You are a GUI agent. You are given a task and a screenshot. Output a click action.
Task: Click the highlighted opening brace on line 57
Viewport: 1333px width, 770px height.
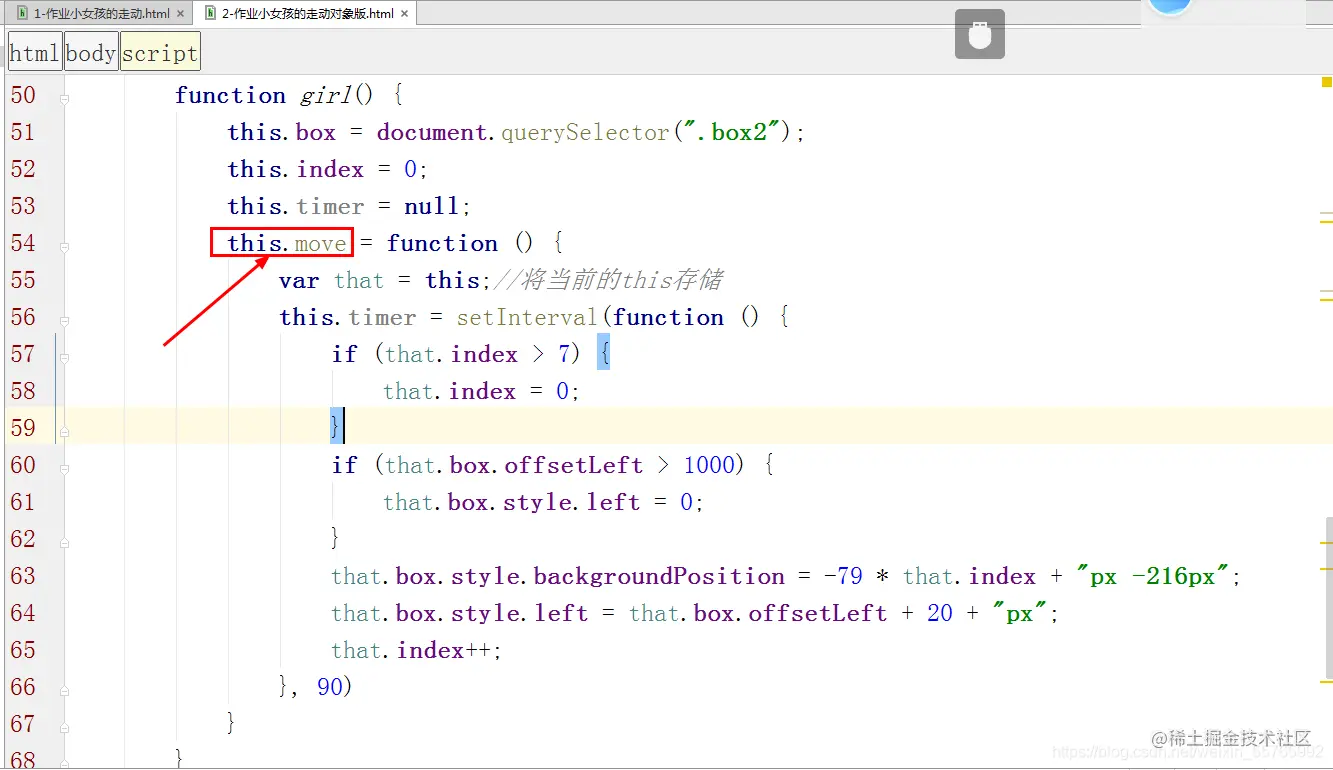point(603,354)
